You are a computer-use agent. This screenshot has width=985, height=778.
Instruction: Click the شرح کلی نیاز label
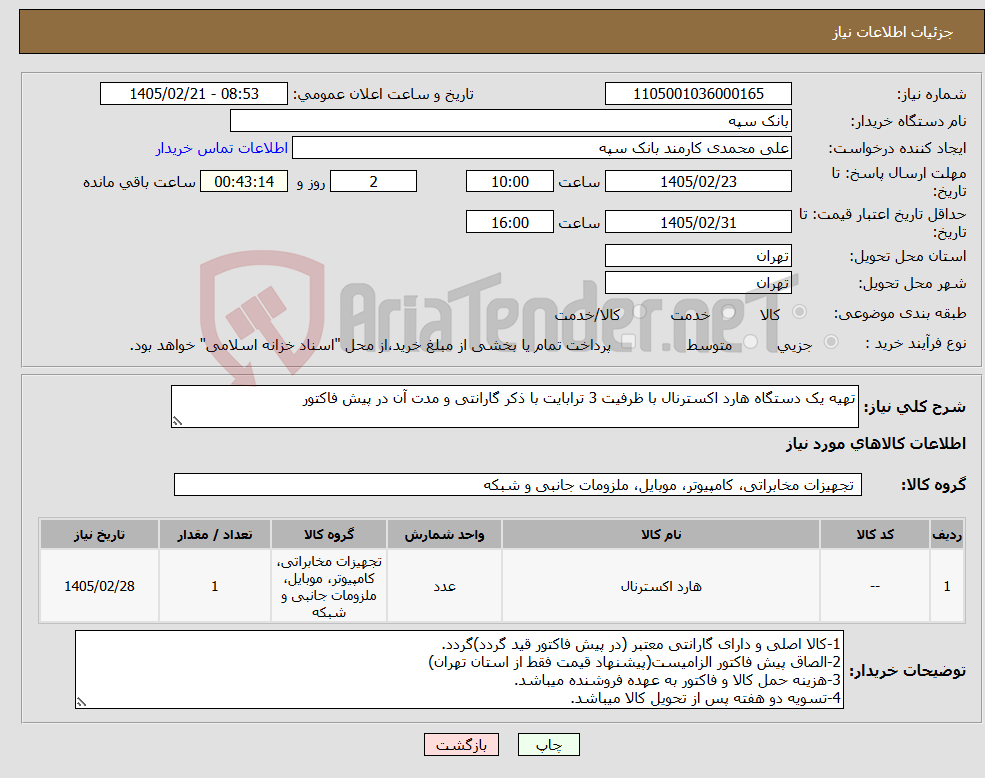point(915,407)
